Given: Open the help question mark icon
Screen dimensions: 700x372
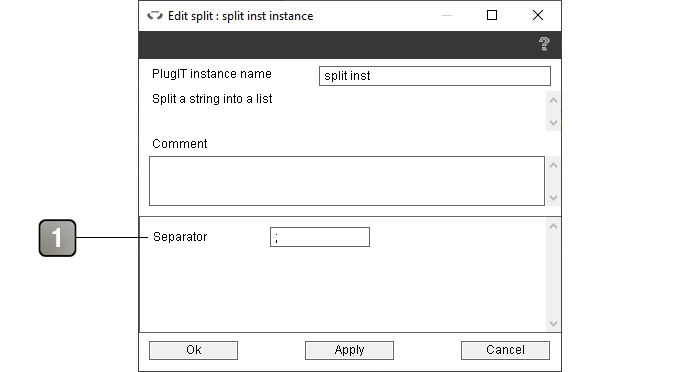Looking at the screenshot, I should (x=544, y=44).
